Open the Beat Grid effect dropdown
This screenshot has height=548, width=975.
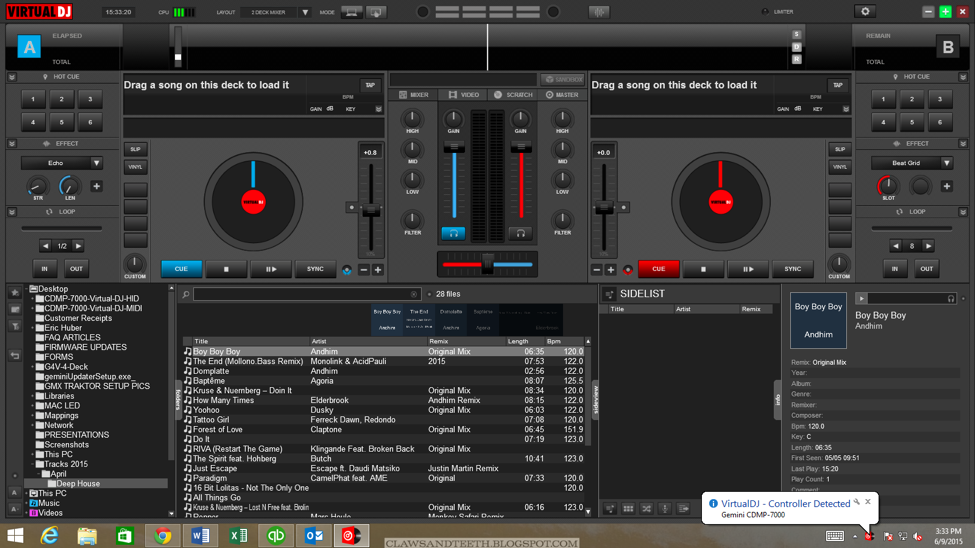[x=946, y=163]
